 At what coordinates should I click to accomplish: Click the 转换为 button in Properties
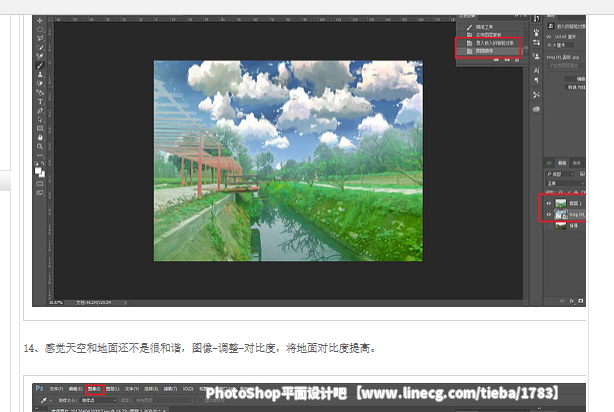575,87
